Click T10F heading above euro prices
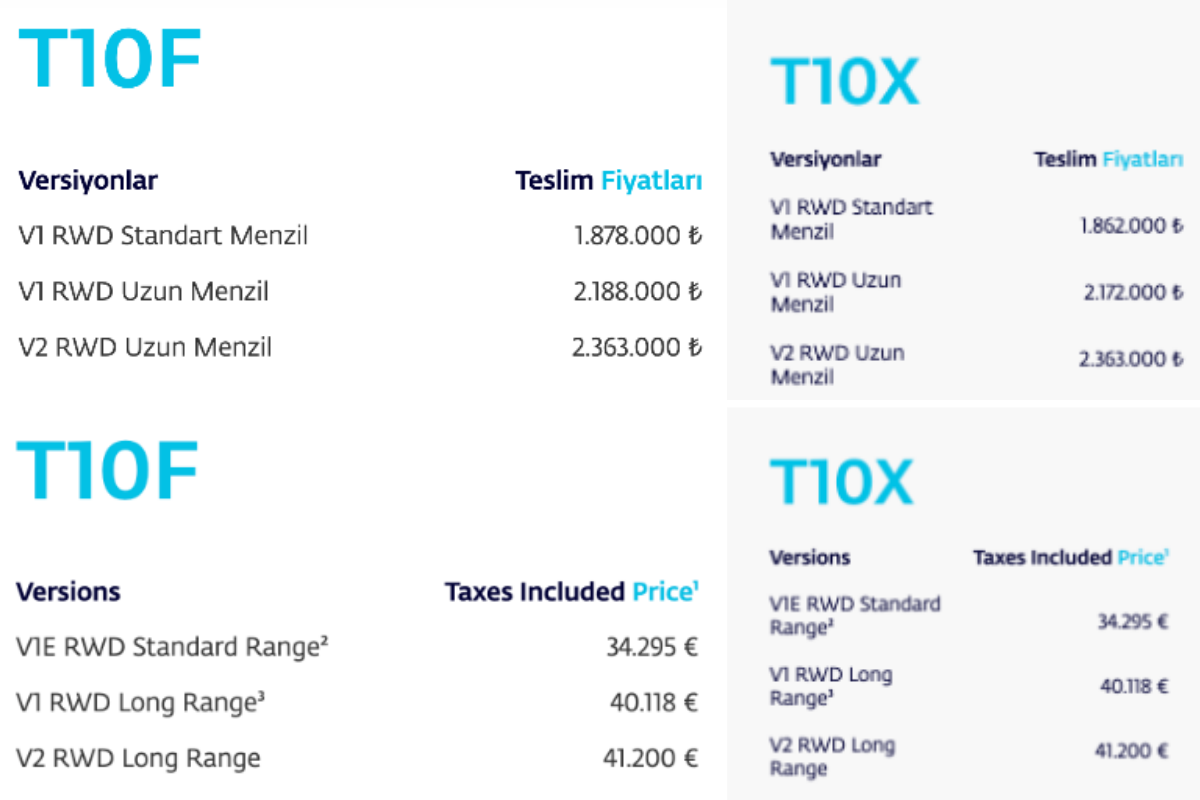 click(108, 471)
